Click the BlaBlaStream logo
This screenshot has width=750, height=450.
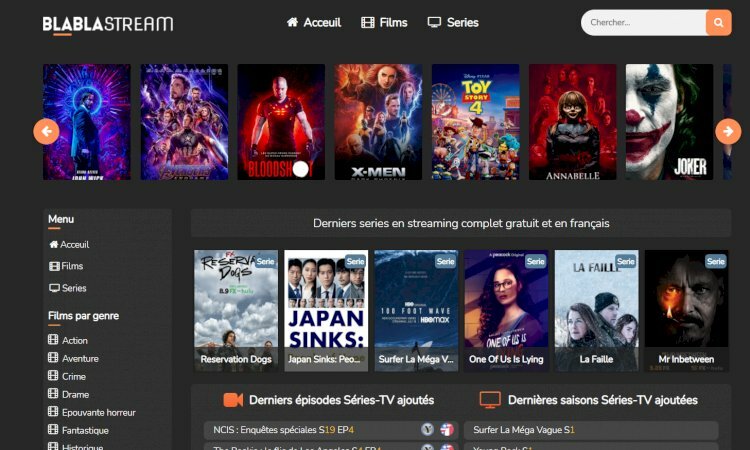pos(107,24)
